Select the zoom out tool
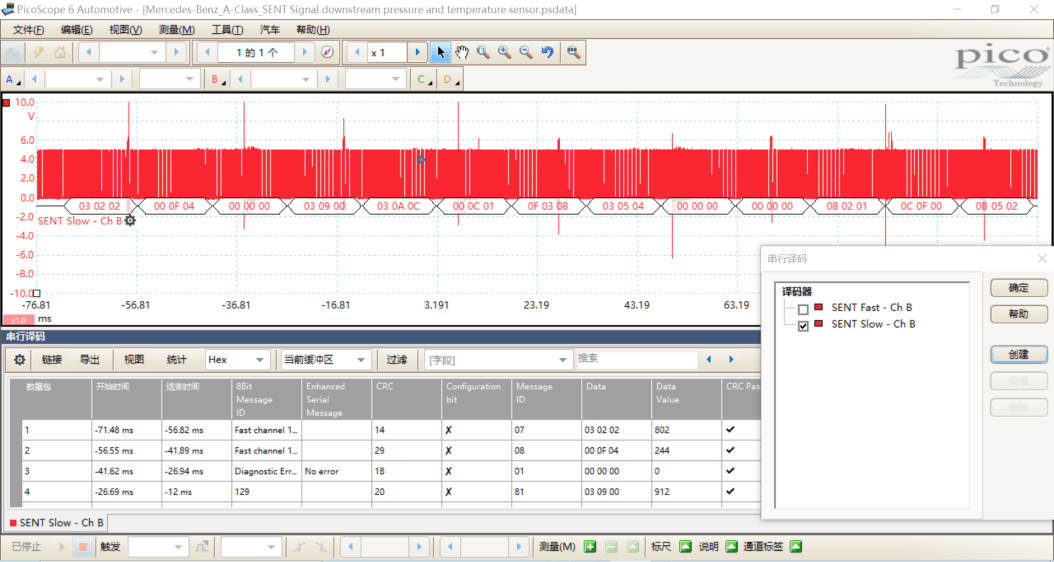 (526, 52)
